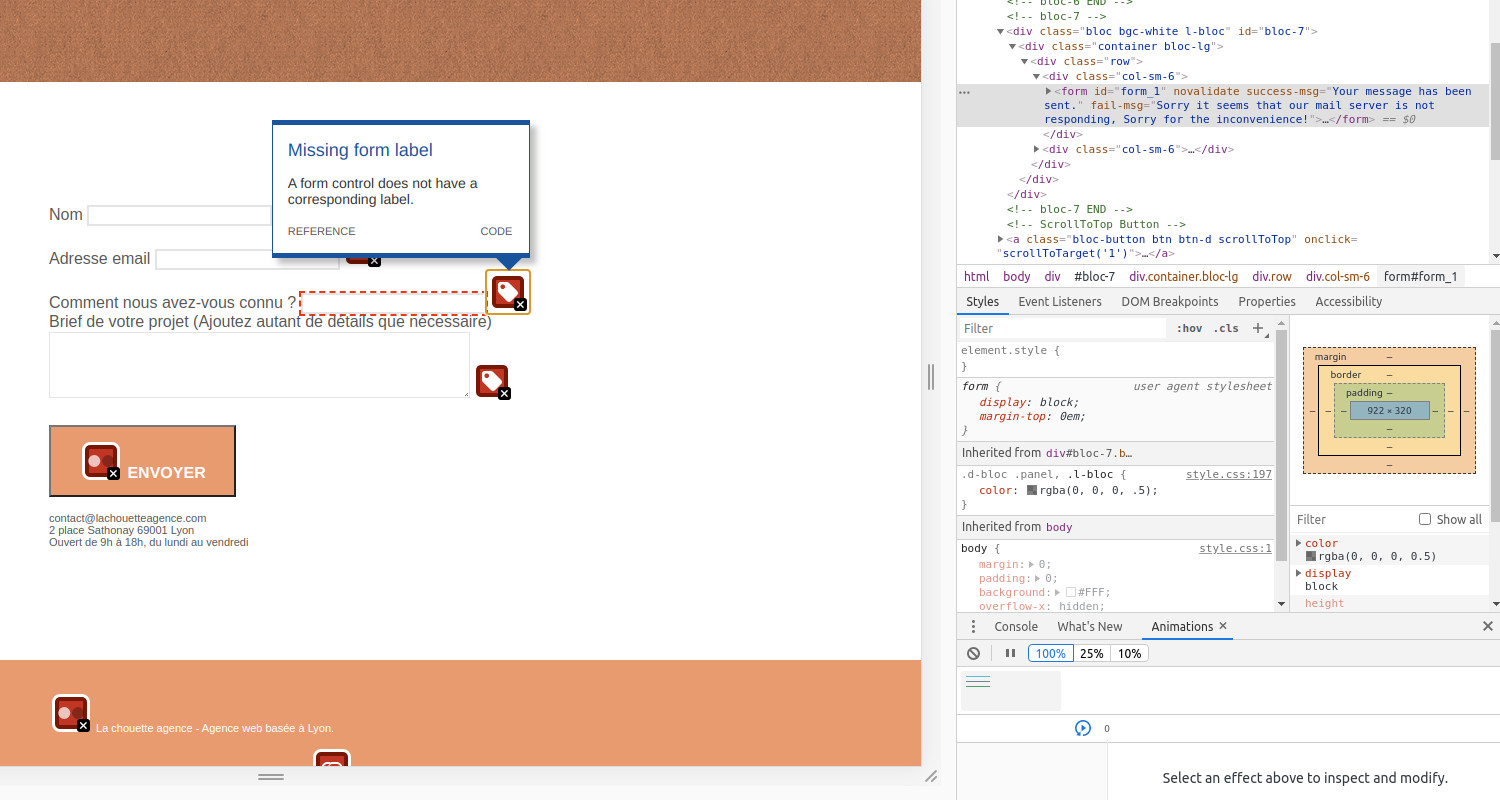Clear all animations with the block icon

coord(974,653)
